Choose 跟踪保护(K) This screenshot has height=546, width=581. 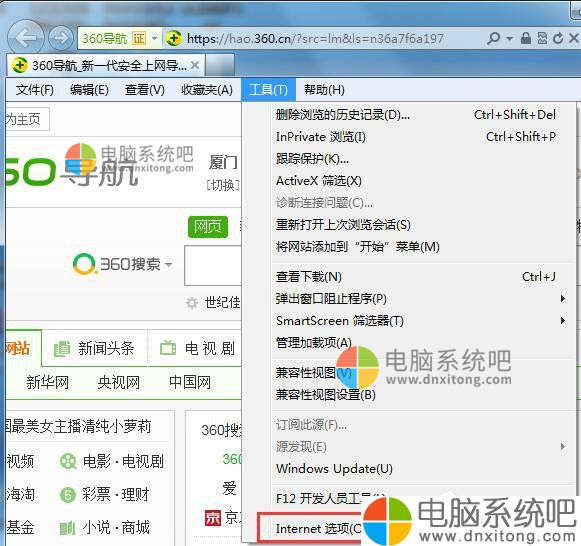tap(415, 159)
